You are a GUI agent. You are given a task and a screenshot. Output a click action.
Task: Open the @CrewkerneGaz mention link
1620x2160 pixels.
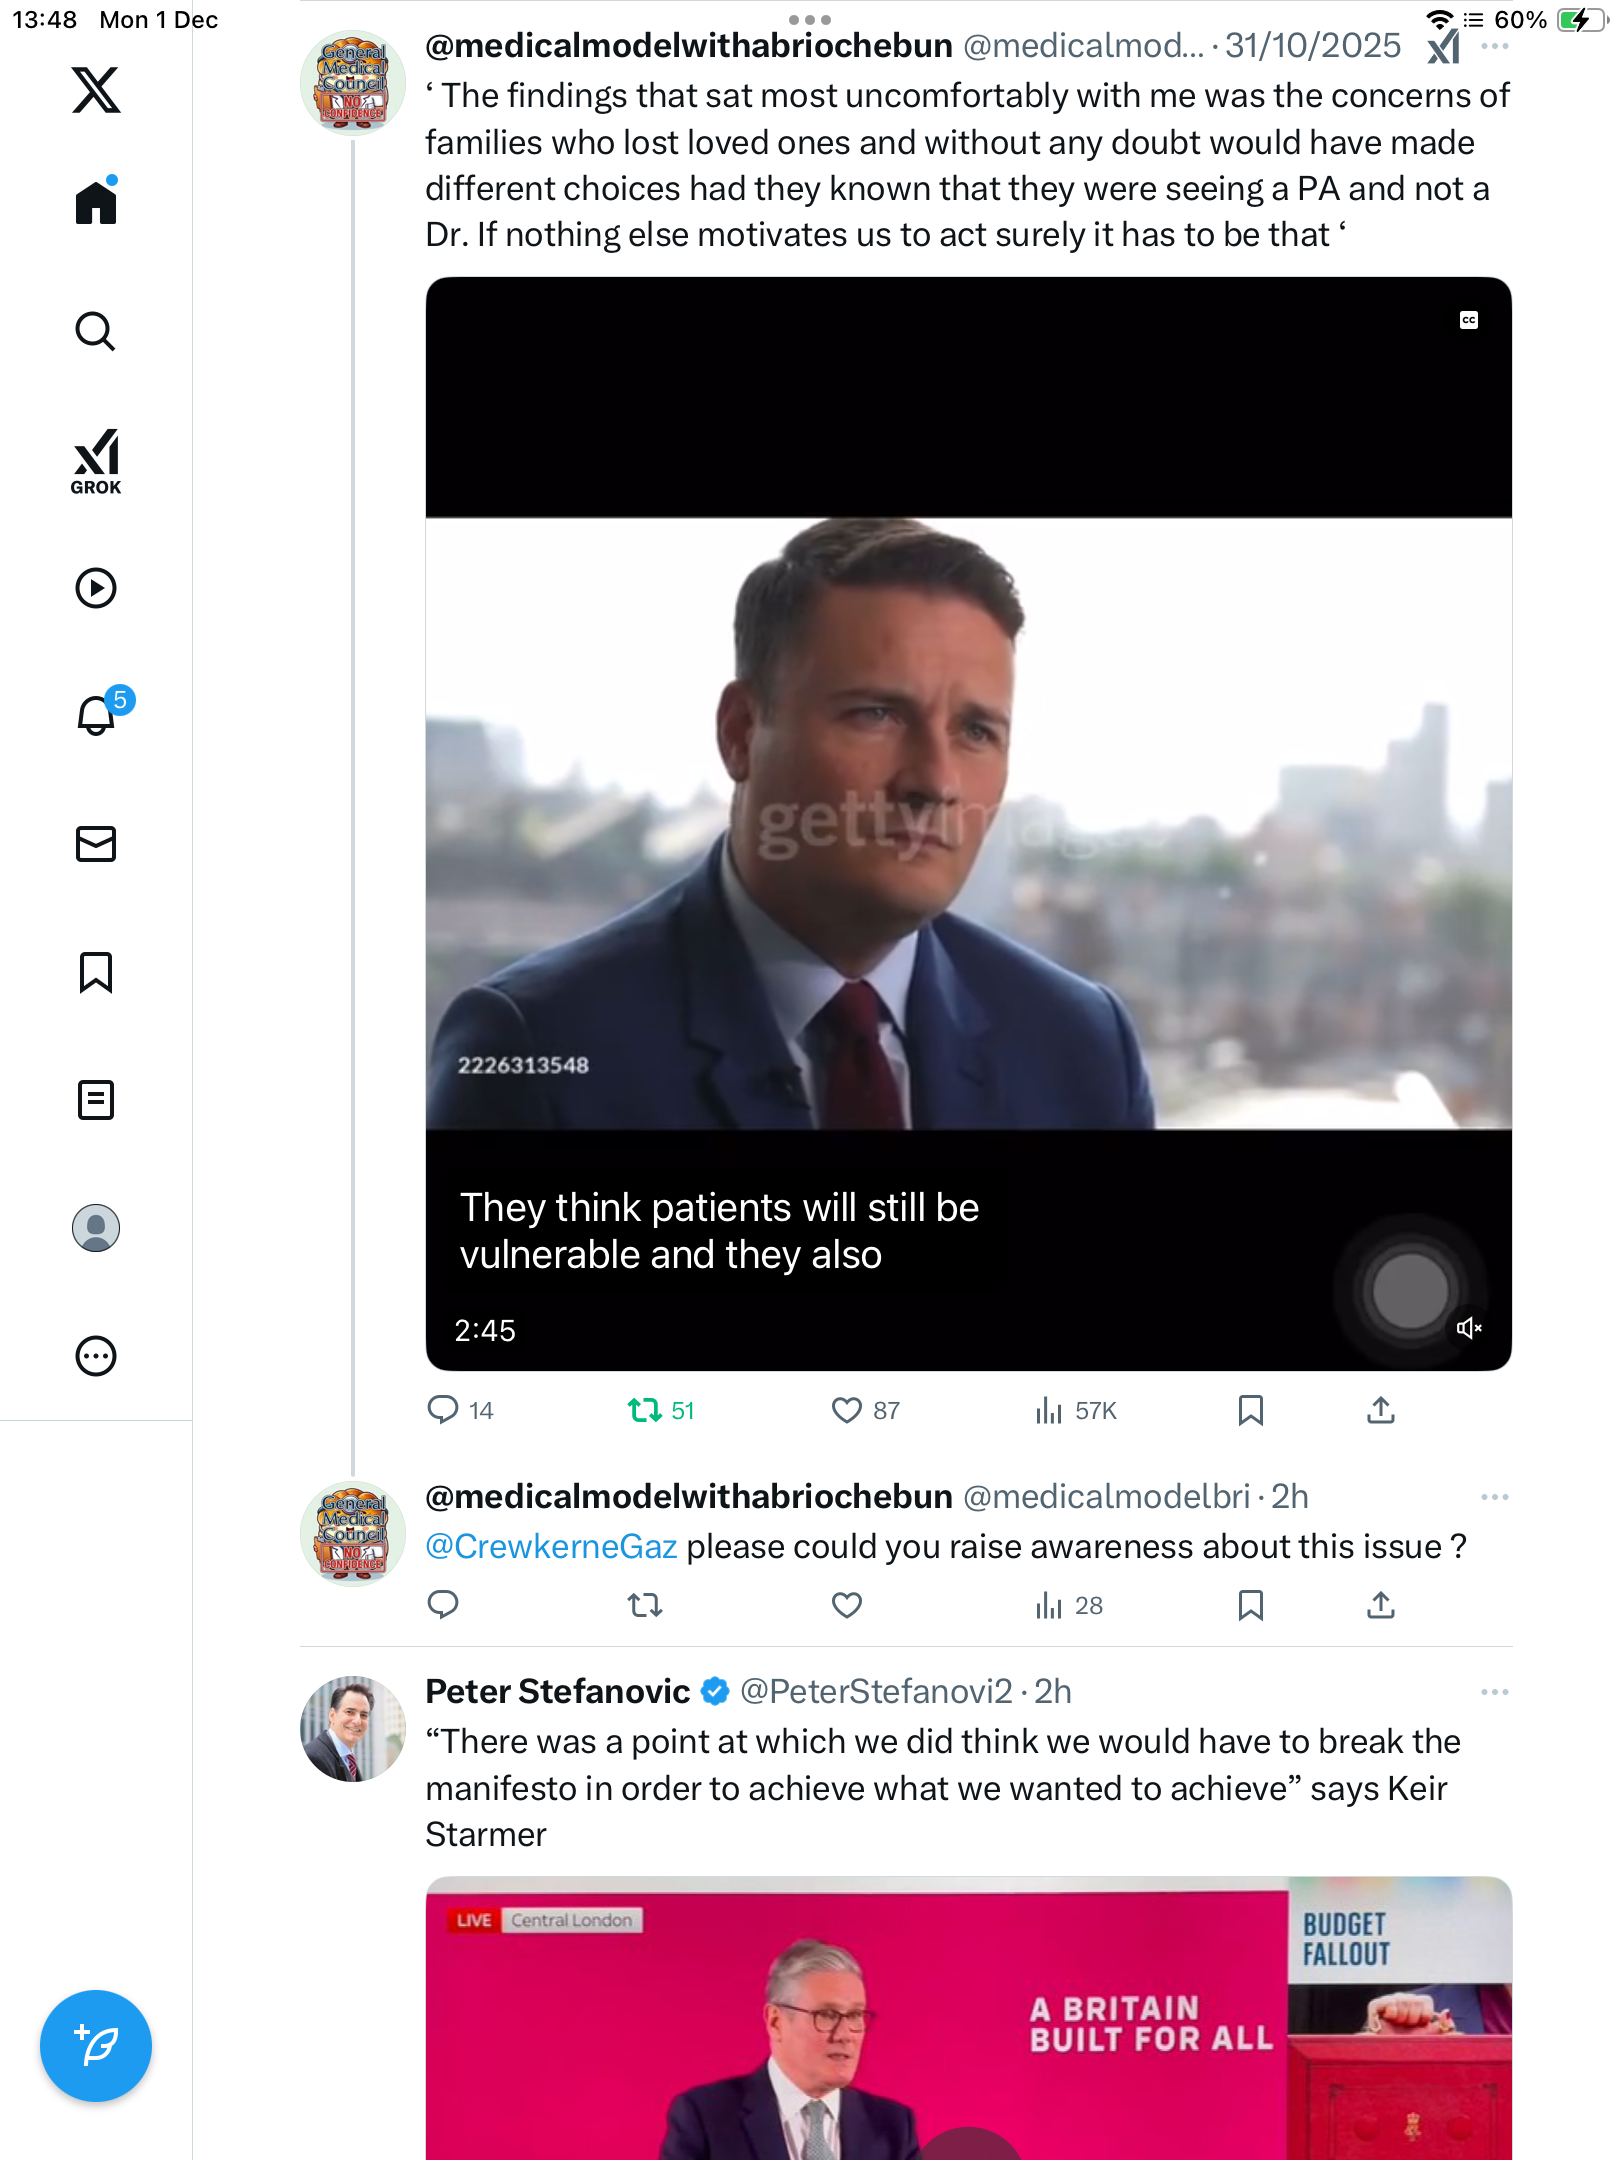pos(551,1547)
